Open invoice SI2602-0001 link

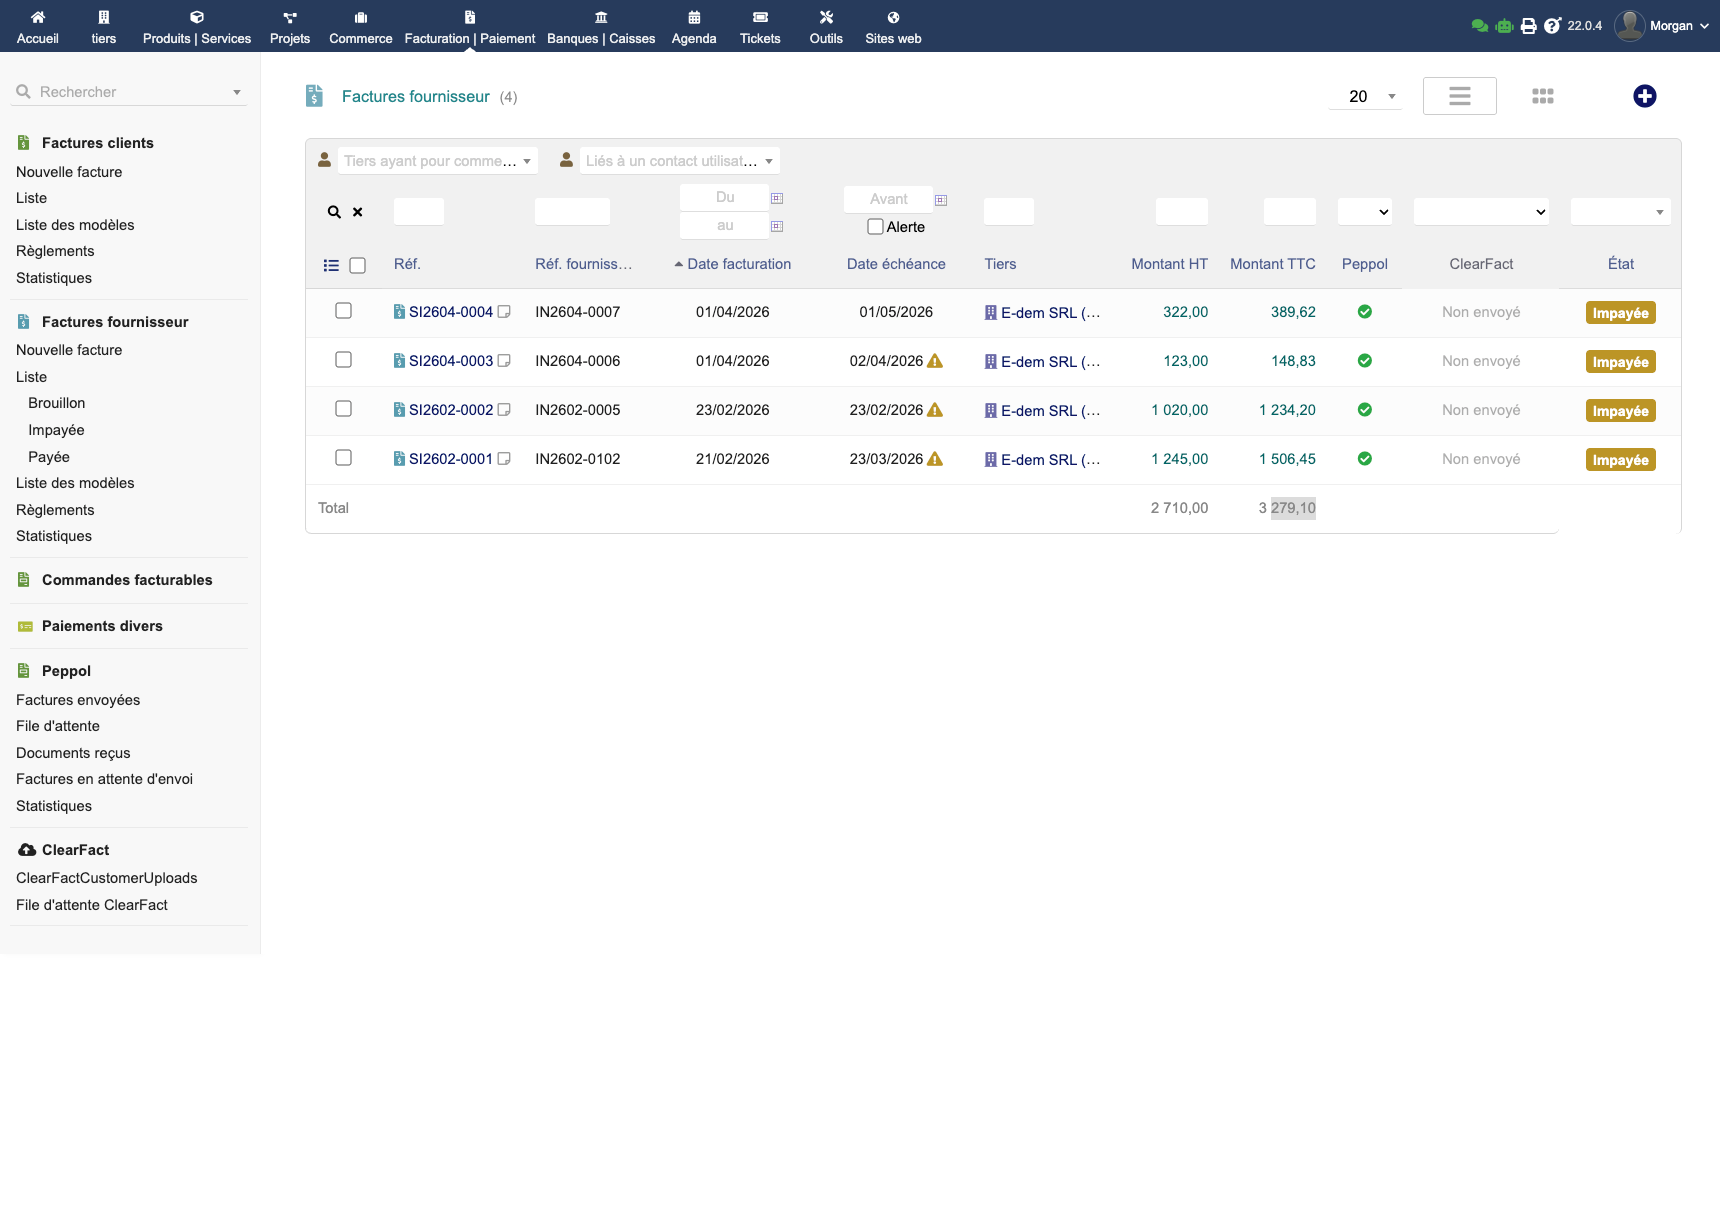pos(450,459)
